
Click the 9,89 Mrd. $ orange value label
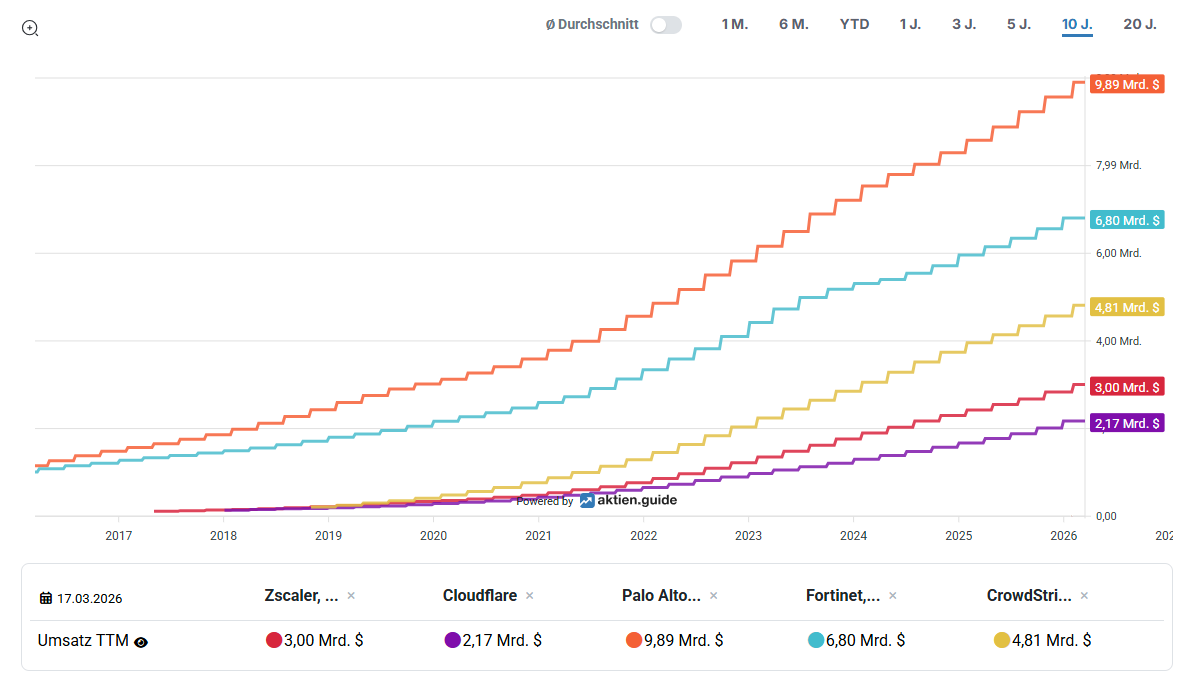(x=1127, y=85)
